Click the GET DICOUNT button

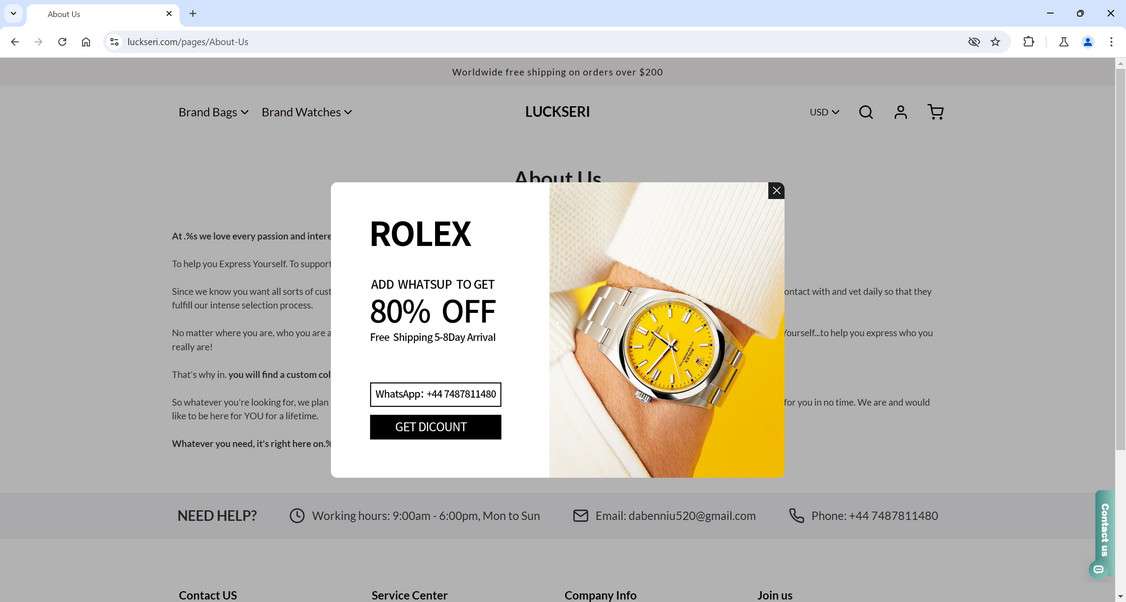pyautogui.click(x=435, y=427)
